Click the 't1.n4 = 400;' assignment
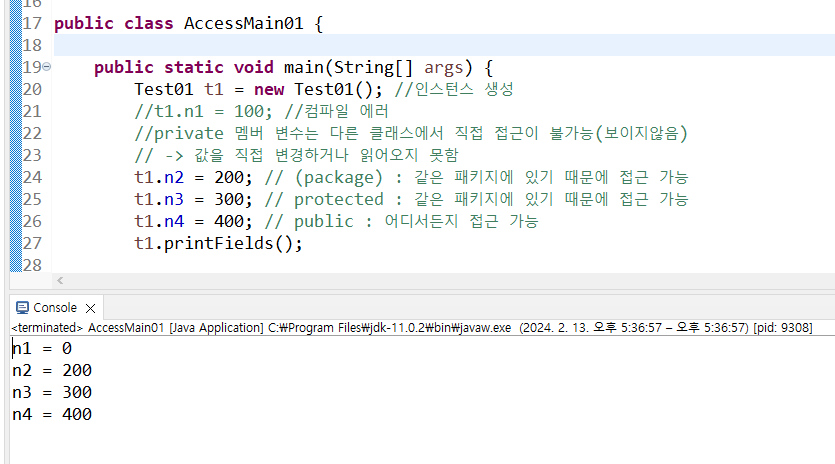The image size is (835, 464). click(x=193, y=221)
